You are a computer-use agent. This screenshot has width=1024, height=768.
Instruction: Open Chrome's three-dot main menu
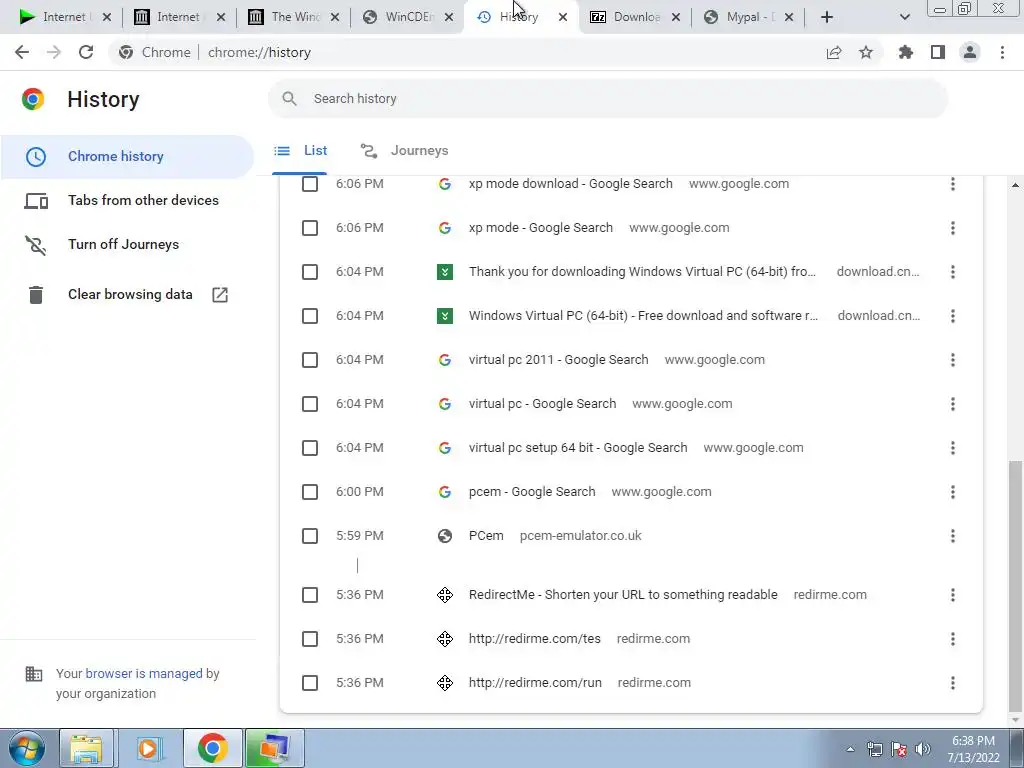coord(1002,52)
